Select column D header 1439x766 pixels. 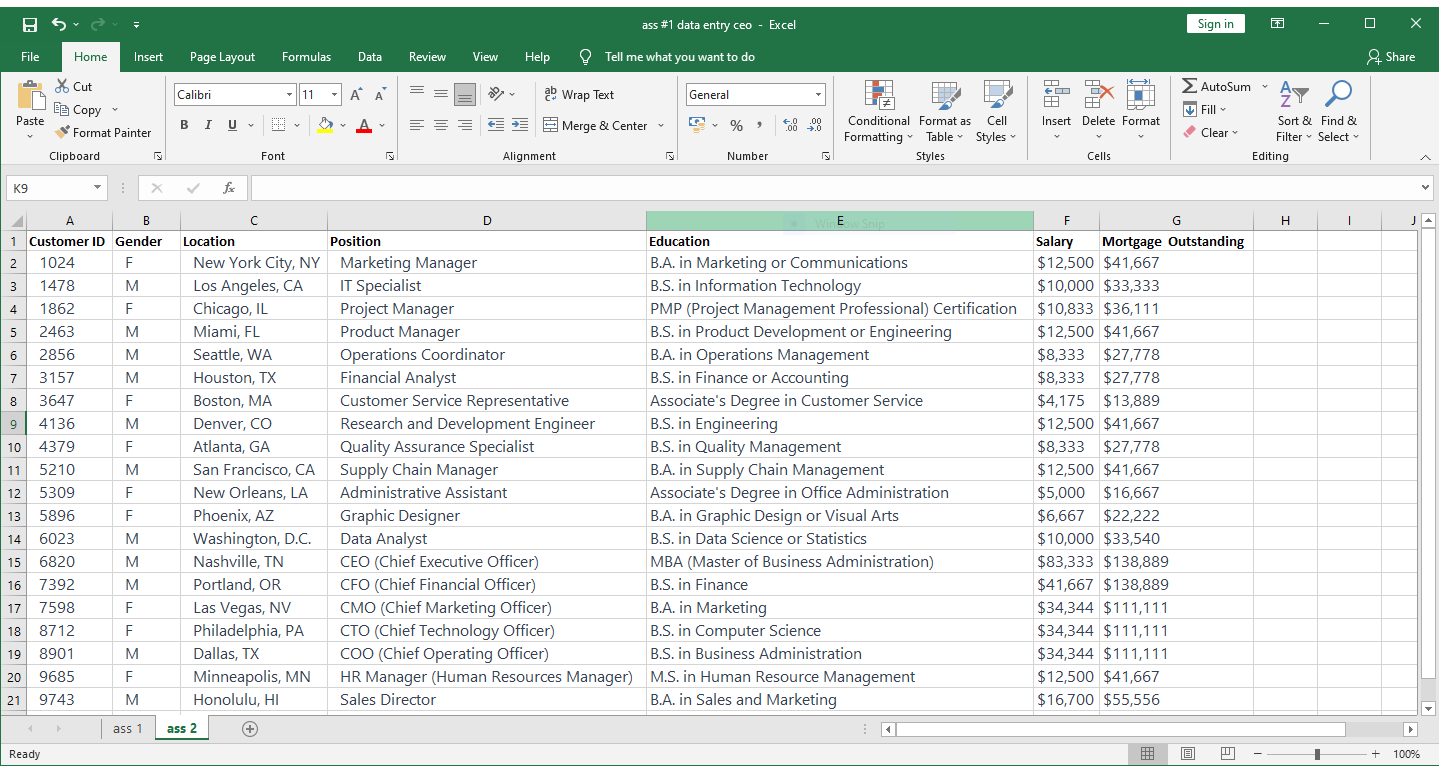point(487,221)
